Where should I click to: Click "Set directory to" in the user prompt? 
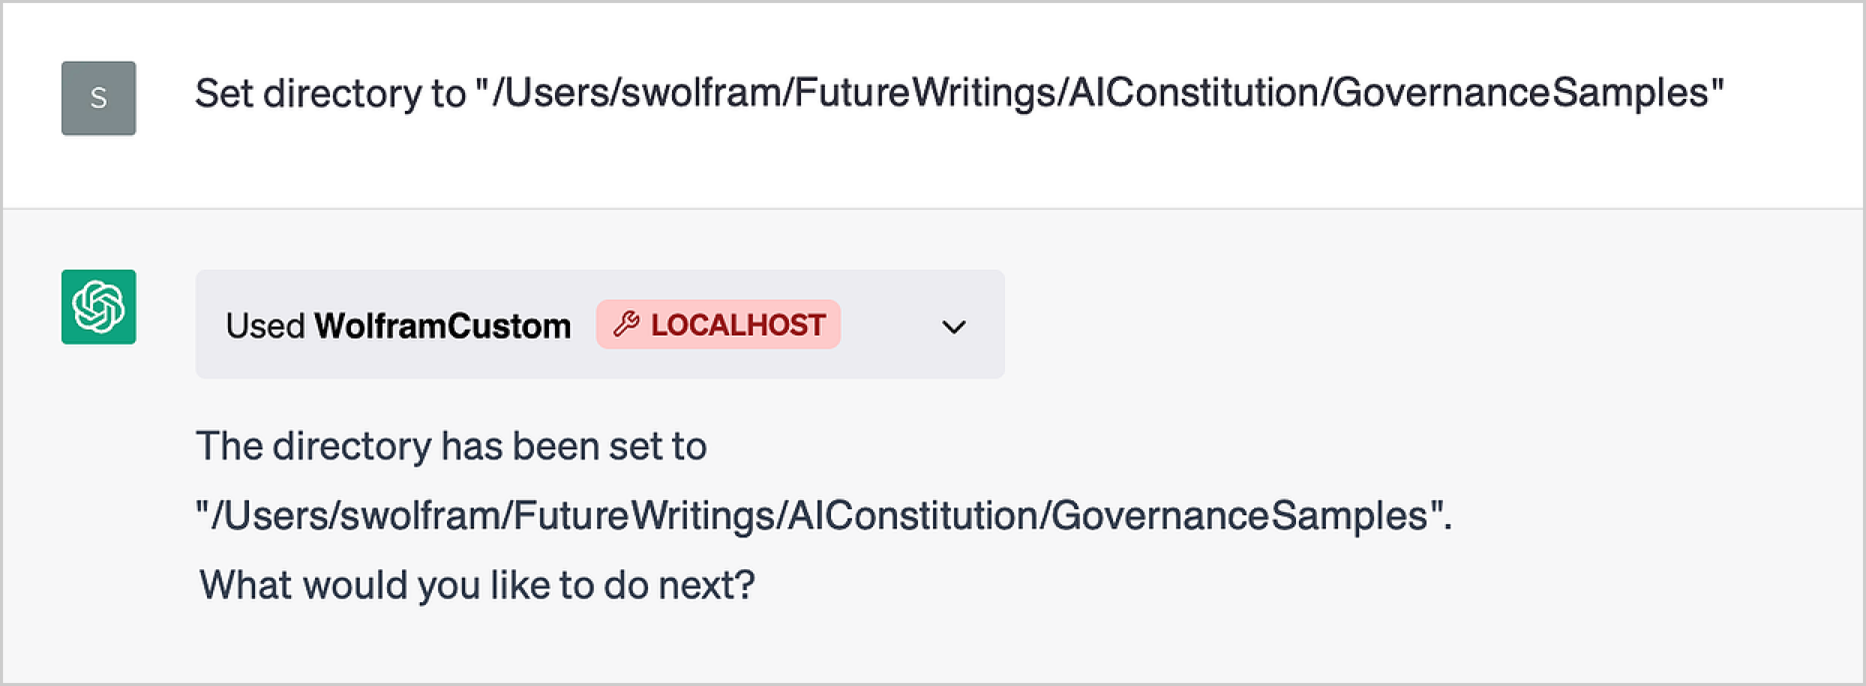[330, 93]
